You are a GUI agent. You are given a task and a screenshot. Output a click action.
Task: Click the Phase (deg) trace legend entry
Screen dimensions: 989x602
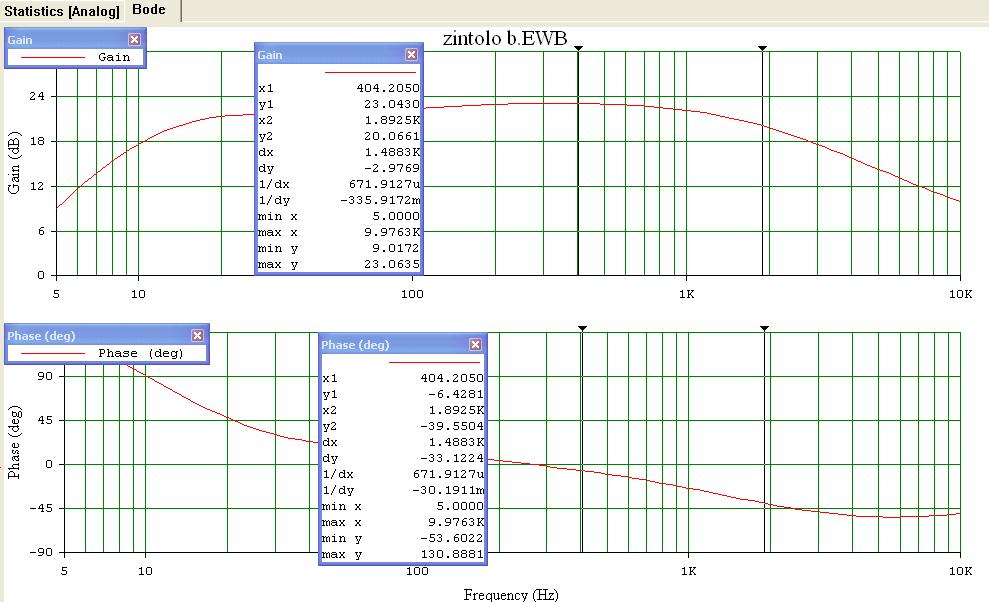point(107,353)
